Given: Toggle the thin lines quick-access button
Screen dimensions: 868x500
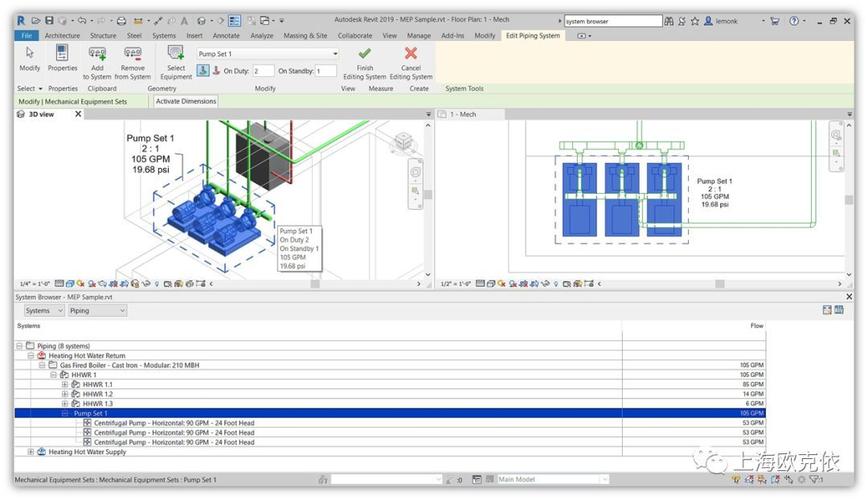Looking at the screenshot, I should [x=235, y=21].
